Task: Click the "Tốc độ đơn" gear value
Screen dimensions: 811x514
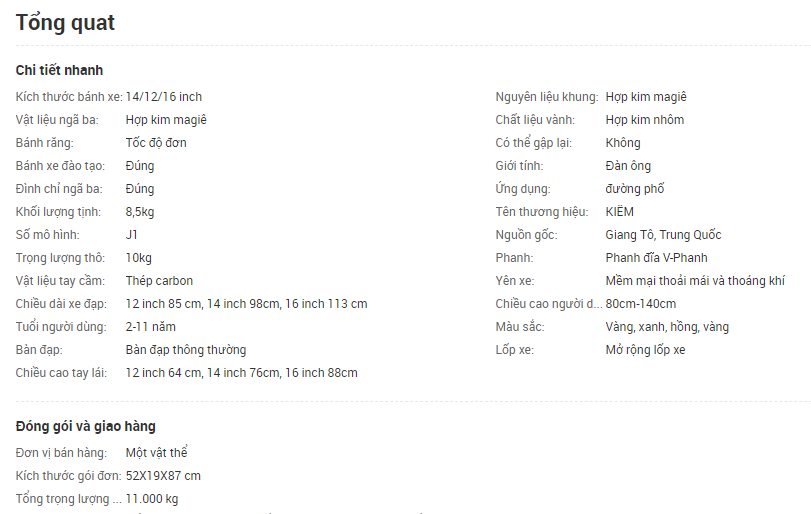Action: coord(156,143)
